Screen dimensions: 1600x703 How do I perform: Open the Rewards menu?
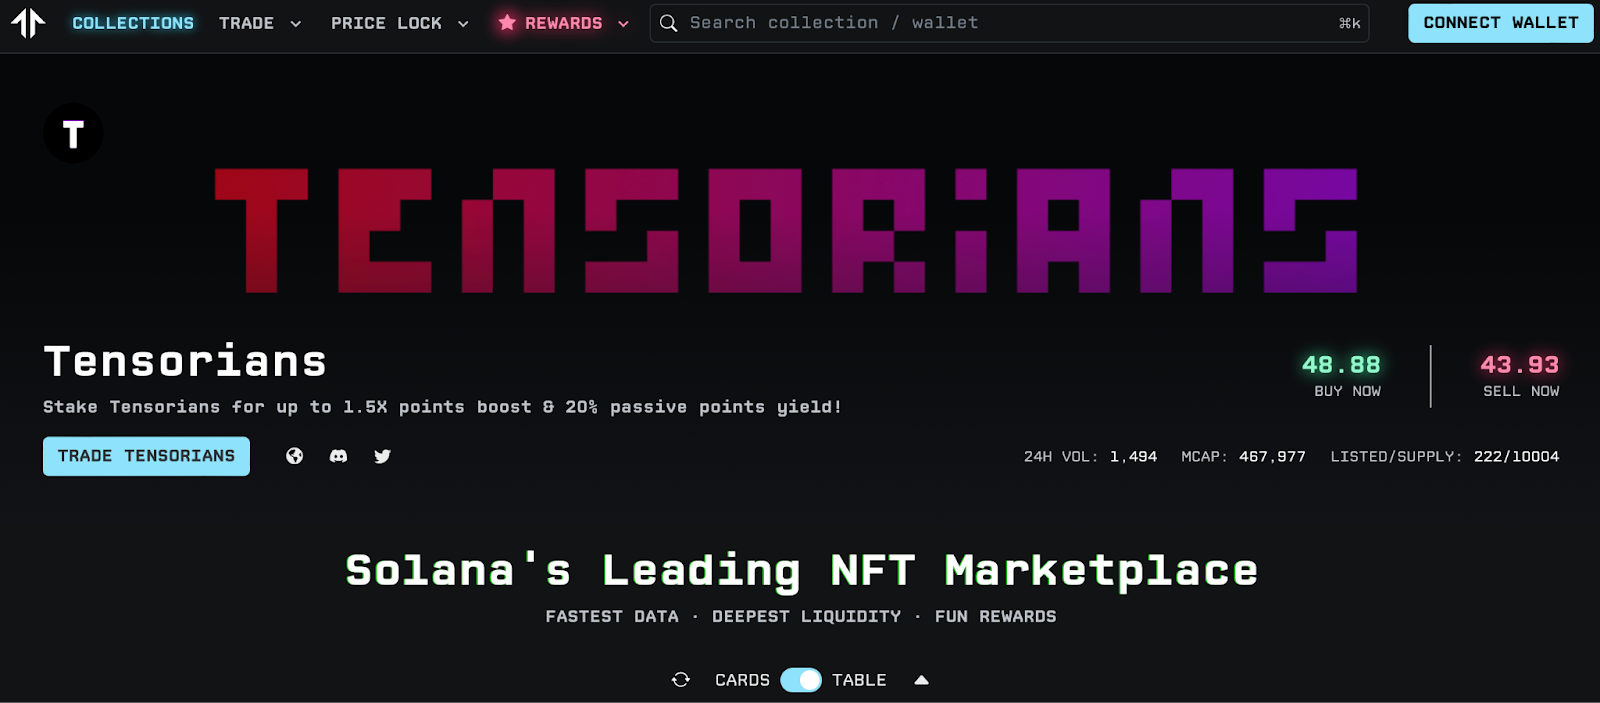(x=564, y=23)
